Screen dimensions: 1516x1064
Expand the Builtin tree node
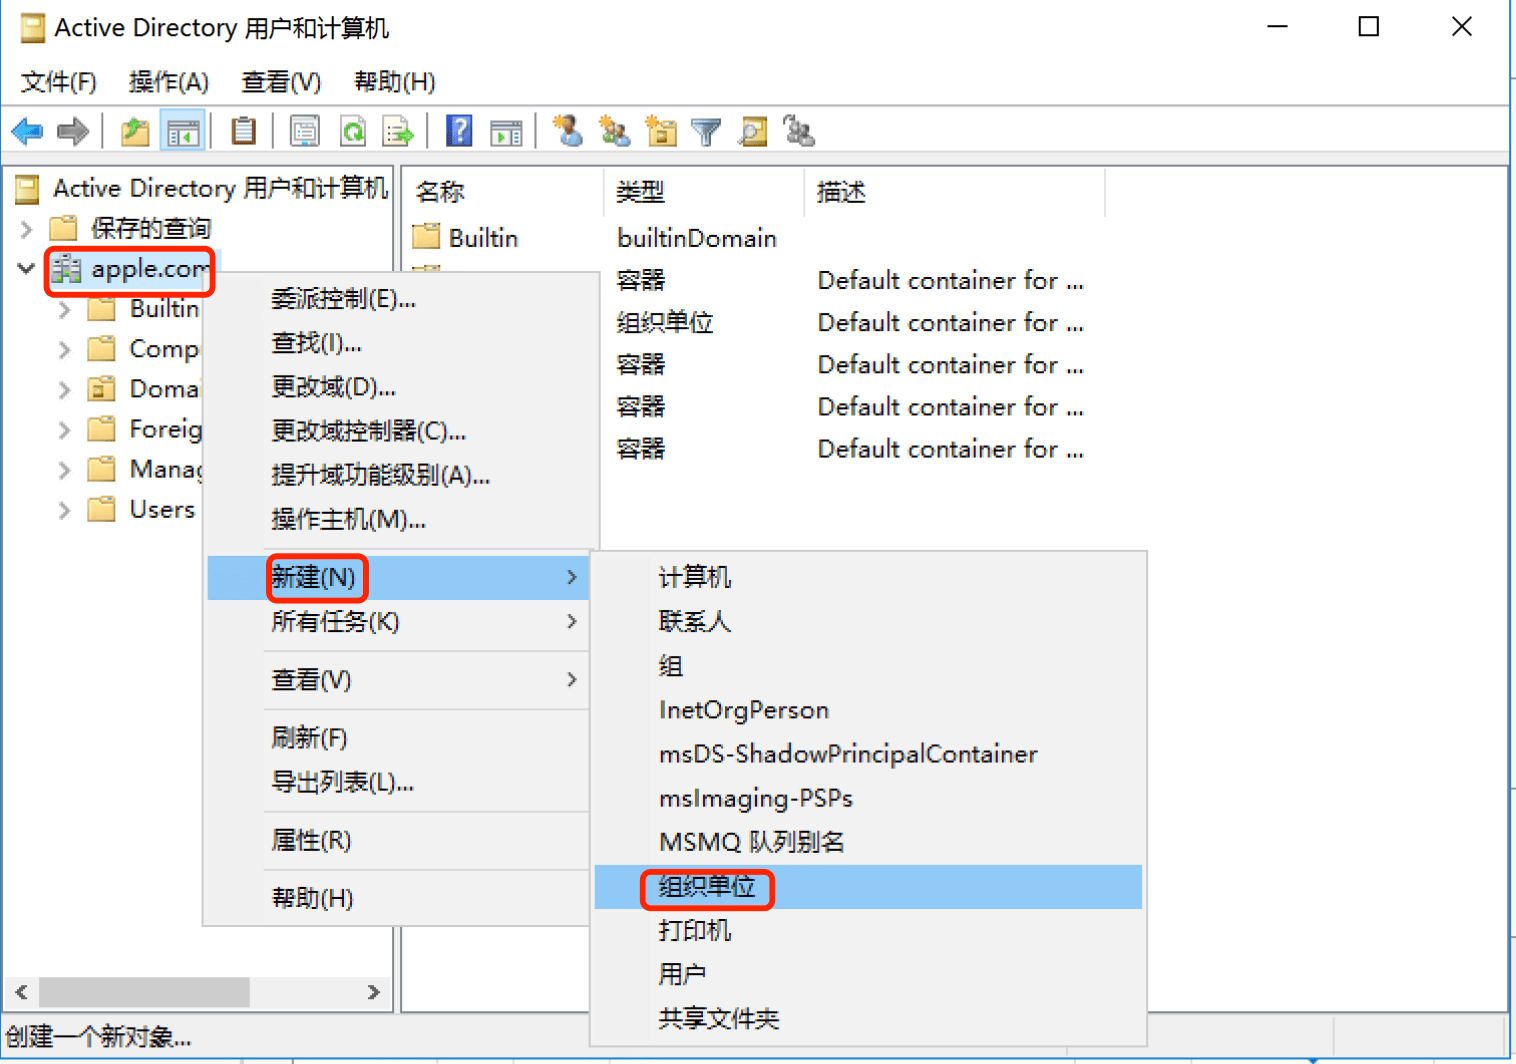pos(65,310)
